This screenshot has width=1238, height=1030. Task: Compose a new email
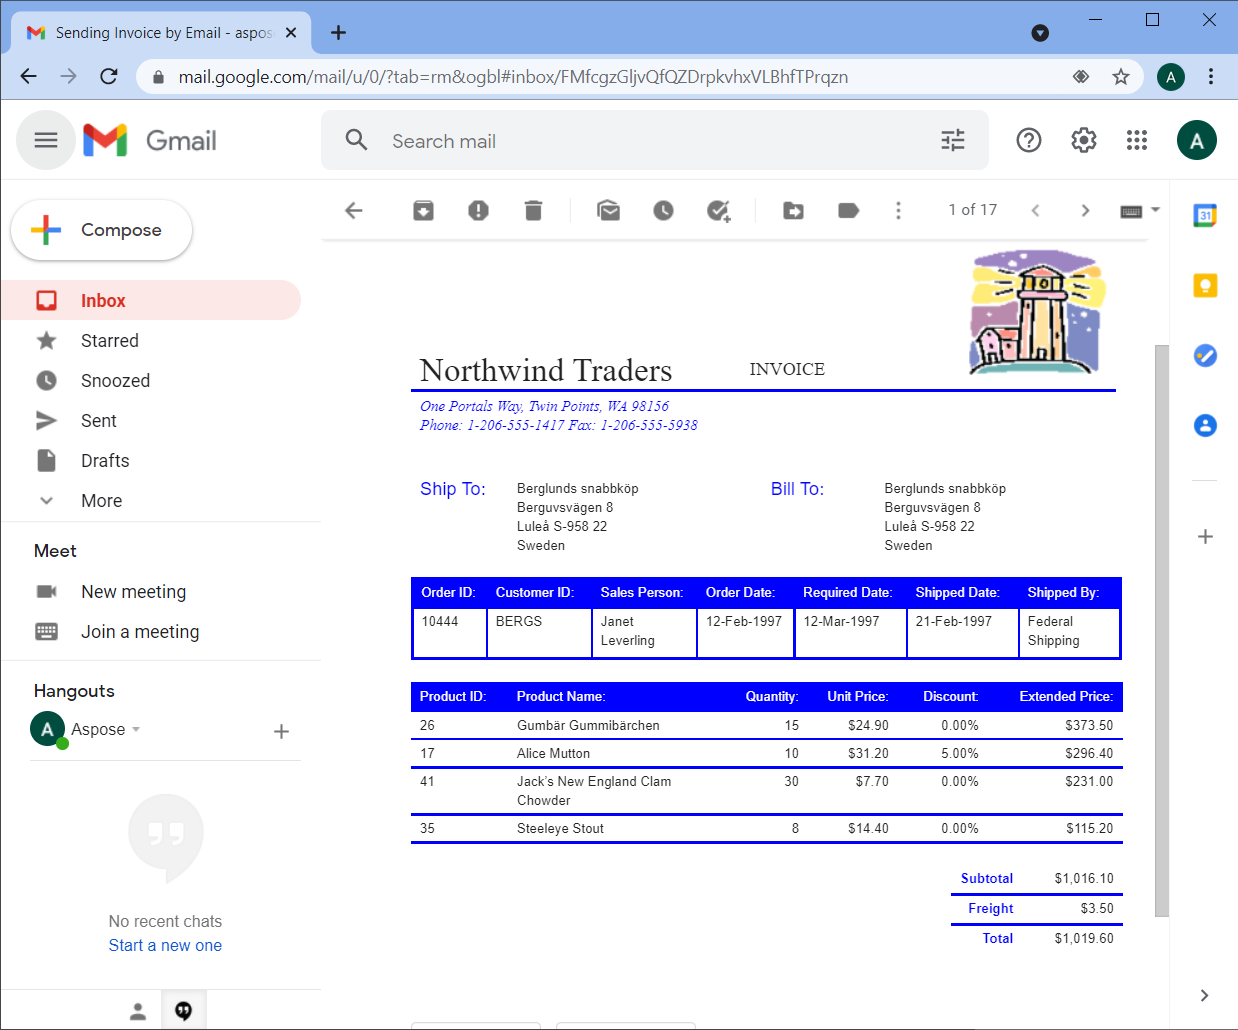point(101,230)
